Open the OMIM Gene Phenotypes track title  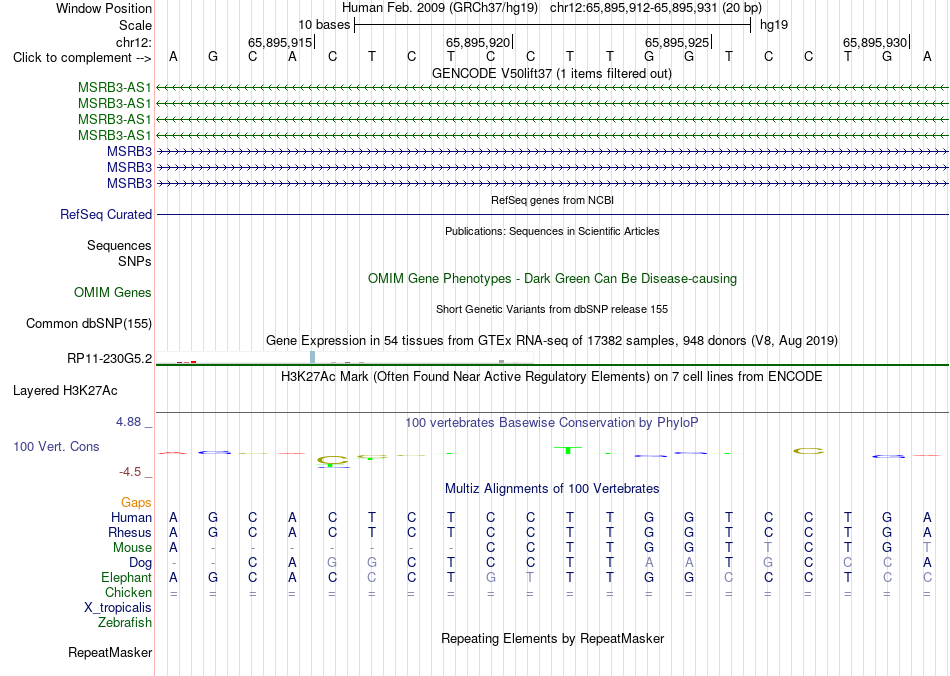(552, 279)
